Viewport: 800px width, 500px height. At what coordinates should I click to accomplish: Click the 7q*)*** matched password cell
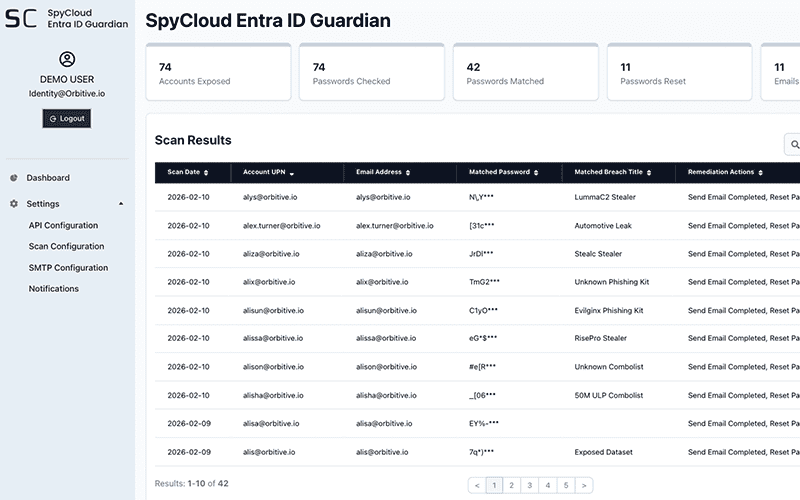[x=481, y=452]
